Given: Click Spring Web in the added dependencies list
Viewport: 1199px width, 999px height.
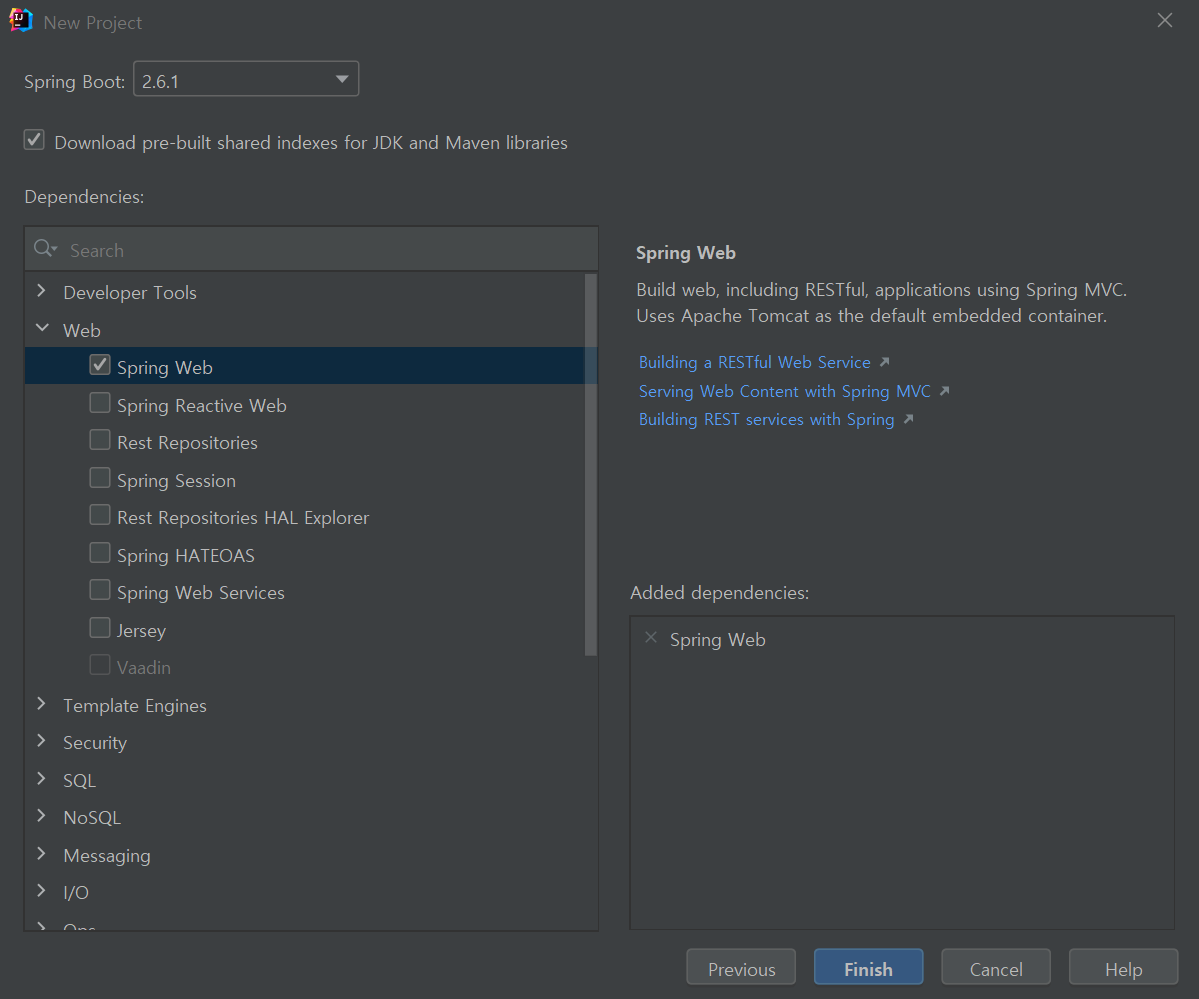Looking at the screenshot, I should [x=717, y=639].
